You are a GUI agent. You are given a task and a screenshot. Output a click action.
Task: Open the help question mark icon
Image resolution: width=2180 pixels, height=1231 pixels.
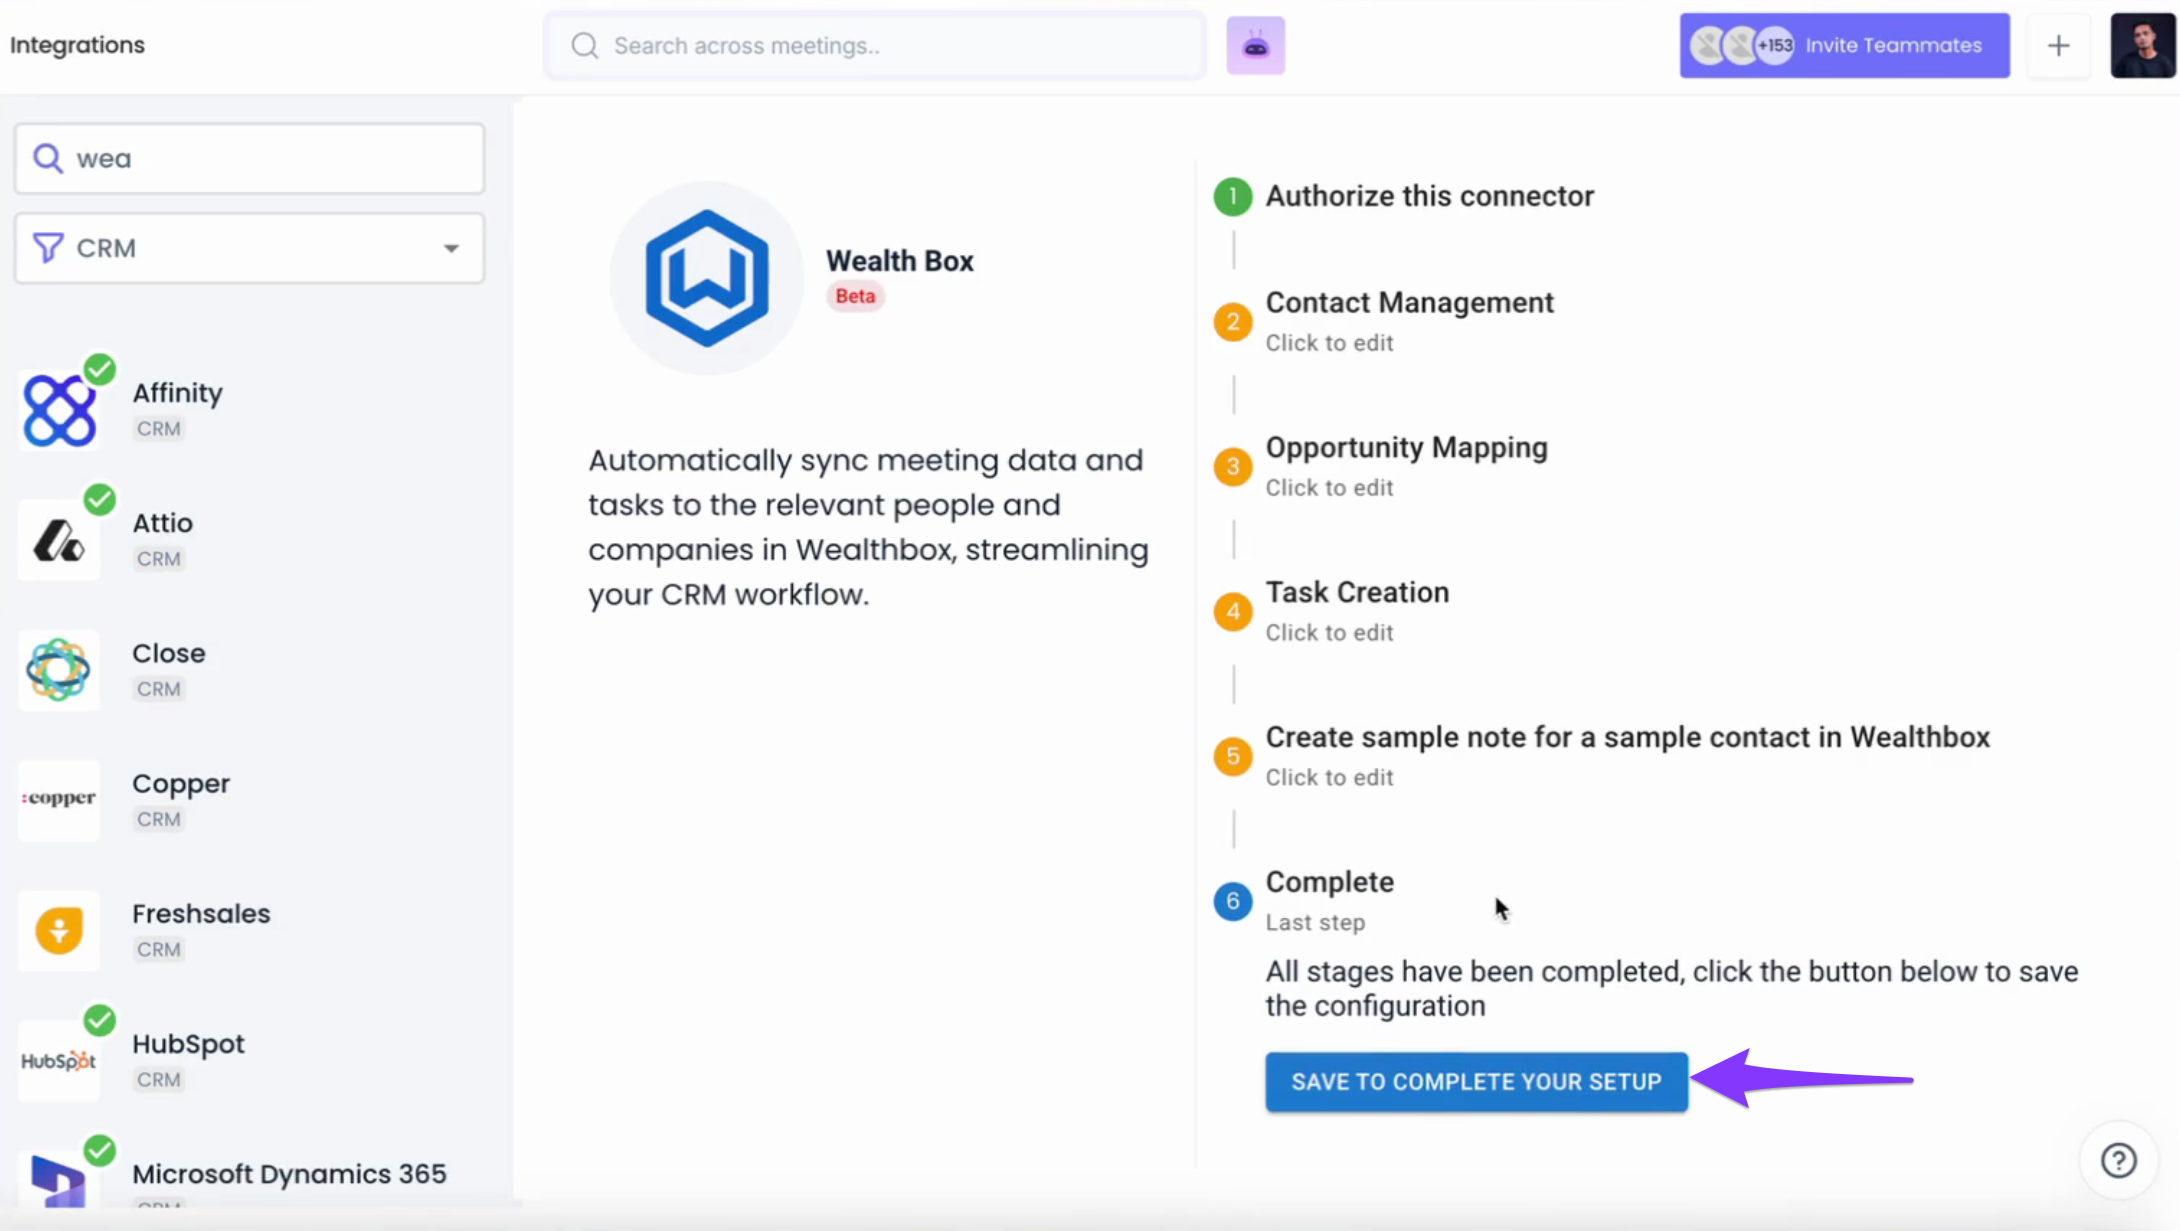coord(2118,1160)
